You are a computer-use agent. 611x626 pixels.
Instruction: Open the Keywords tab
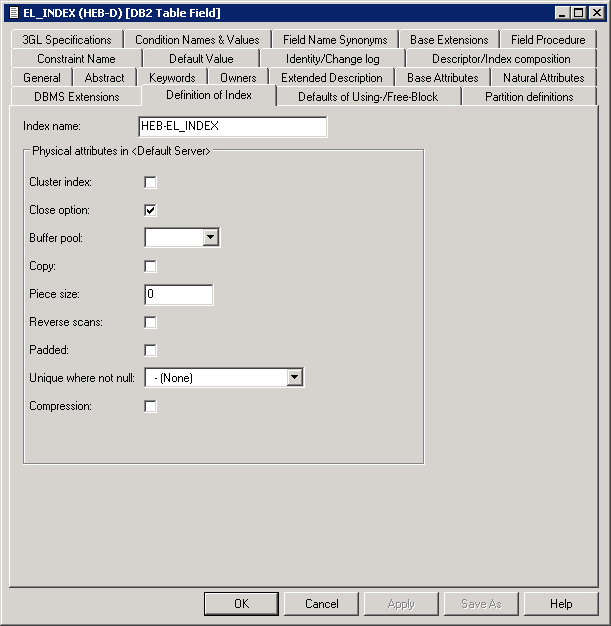[x=172, y=78]
